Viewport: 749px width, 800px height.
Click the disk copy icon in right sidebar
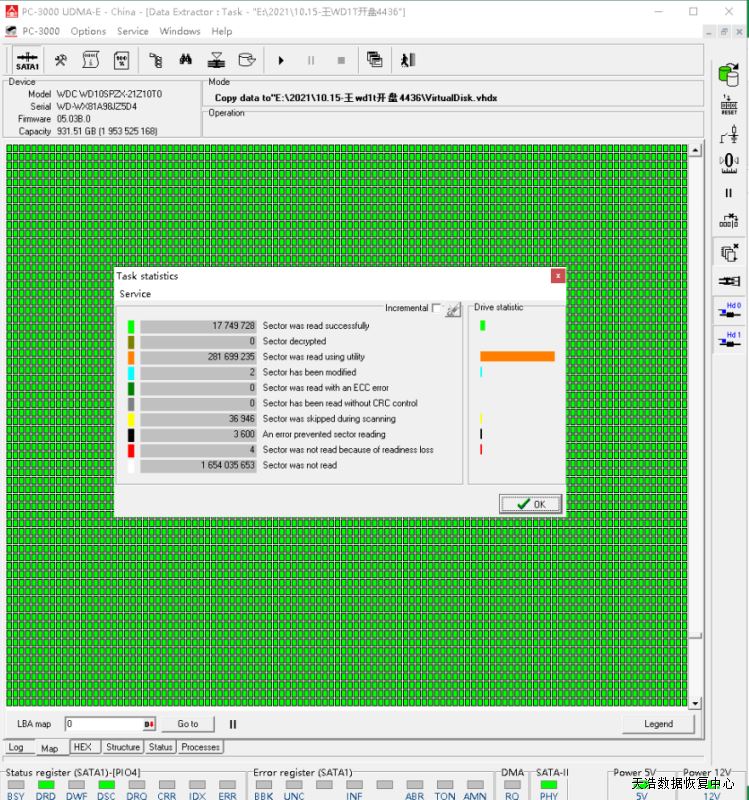click(729, 75)
